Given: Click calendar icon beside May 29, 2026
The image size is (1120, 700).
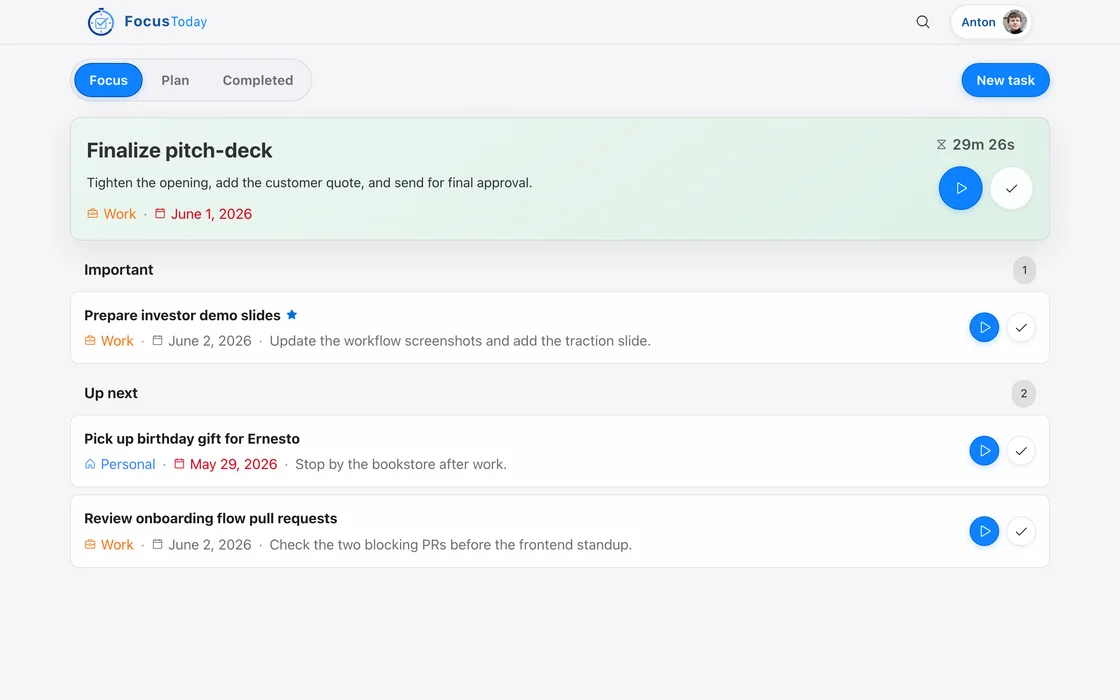Looking at the screenshot, I should pos(179,464).
